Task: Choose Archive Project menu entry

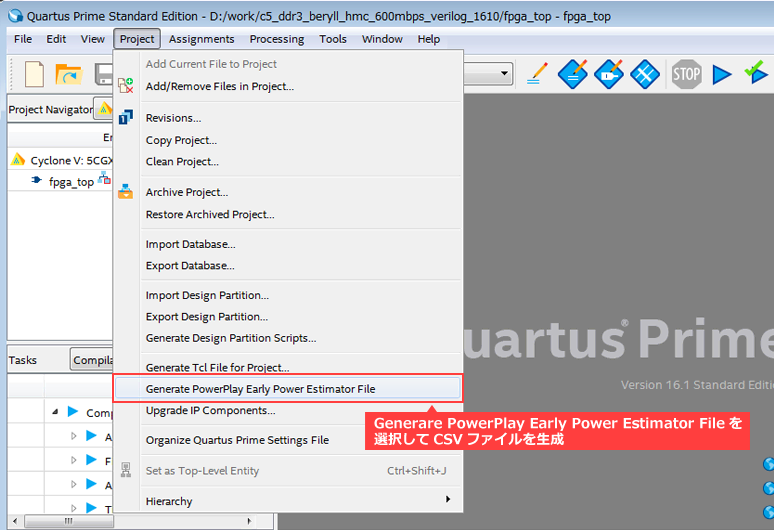Action: coord(288,192)
